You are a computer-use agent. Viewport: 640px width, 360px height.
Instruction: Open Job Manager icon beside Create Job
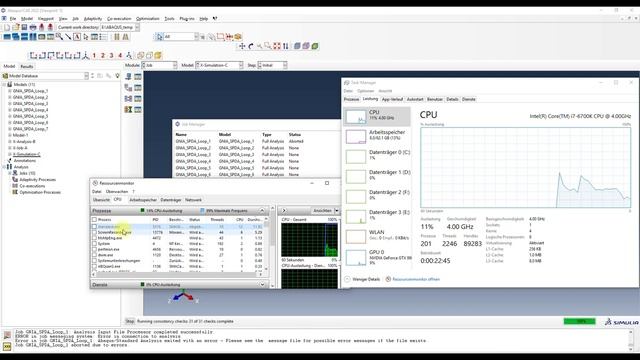pos(138,76)
